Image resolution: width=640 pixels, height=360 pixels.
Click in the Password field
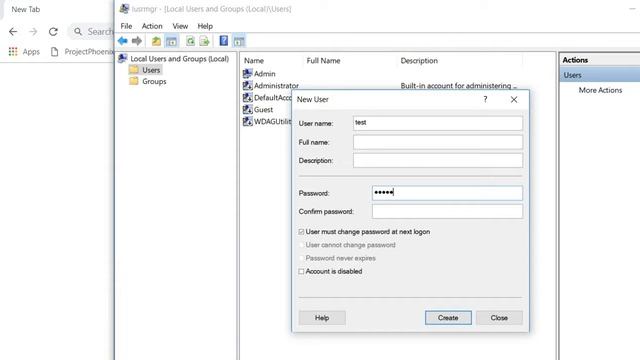tap(447, 193)
